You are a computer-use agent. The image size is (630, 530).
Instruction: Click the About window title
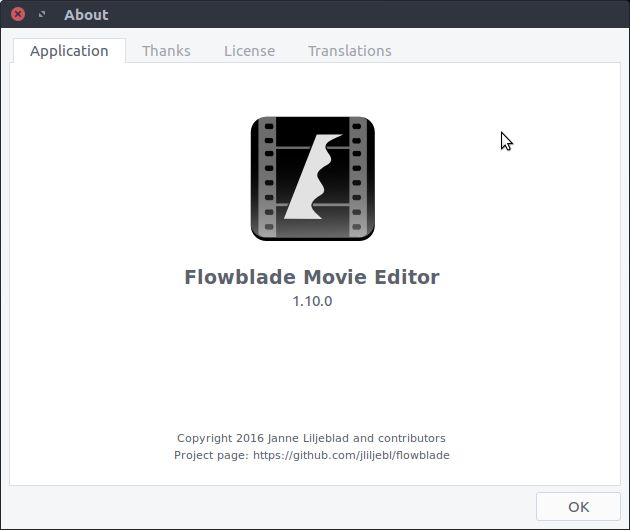click(86, 15)
